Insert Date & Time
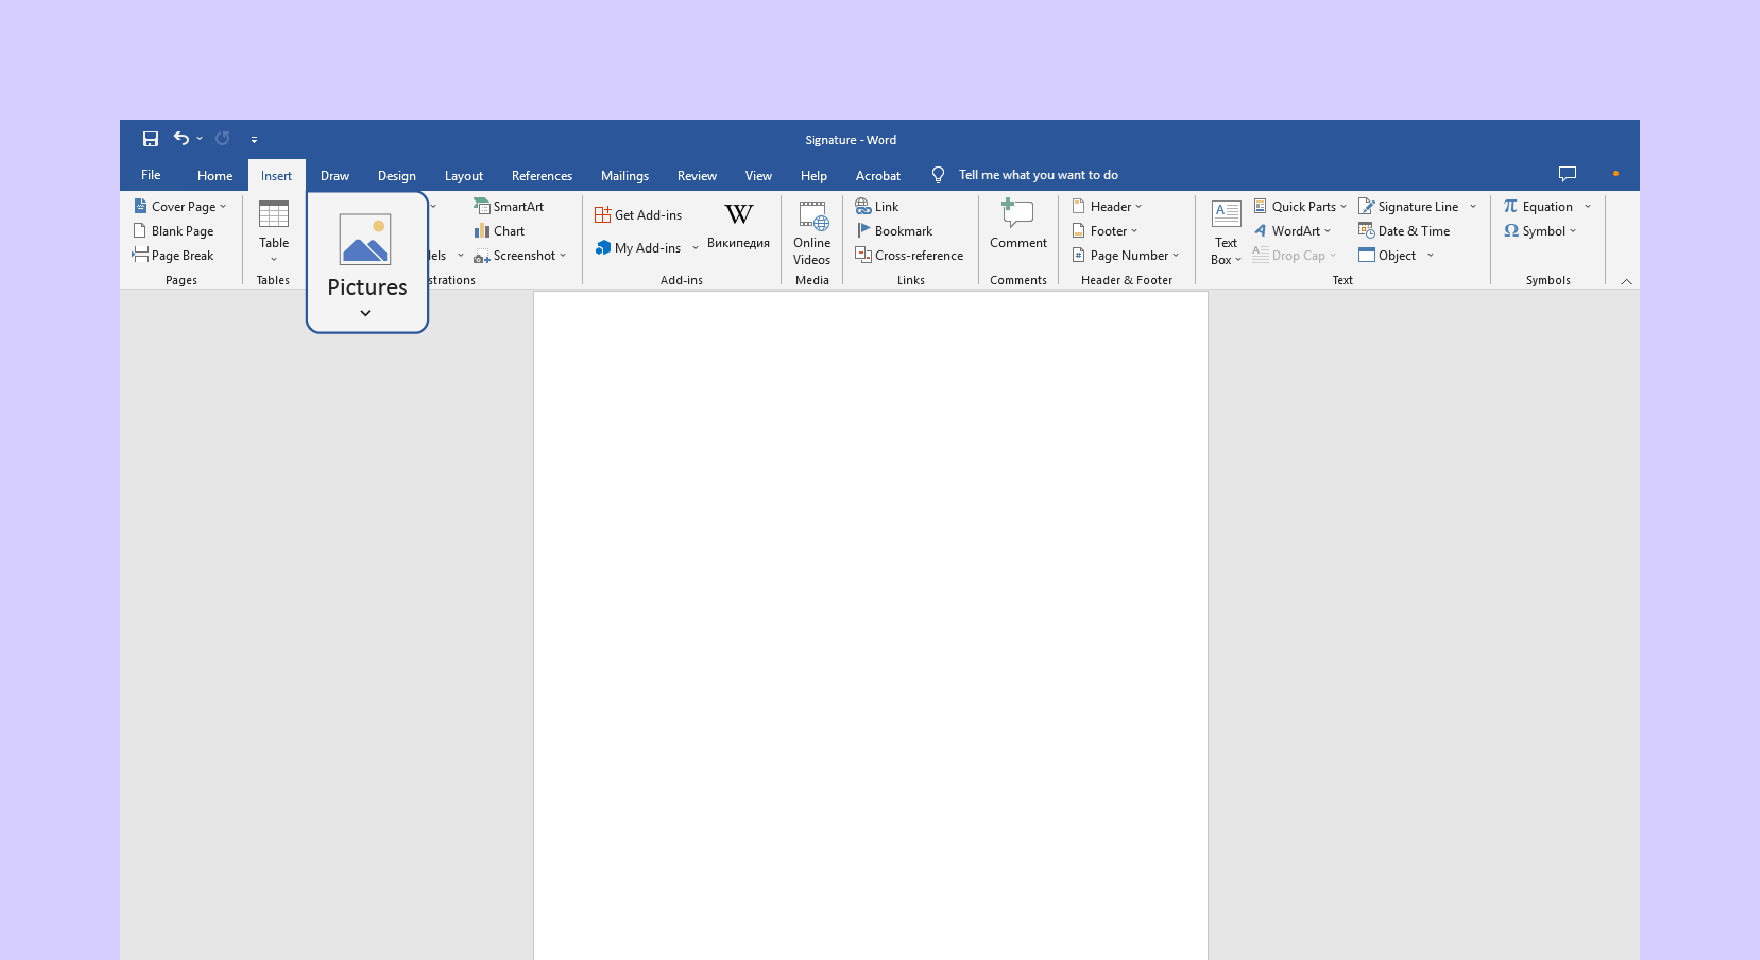This screenshot has width=1760, height=960. [1404, 231]
